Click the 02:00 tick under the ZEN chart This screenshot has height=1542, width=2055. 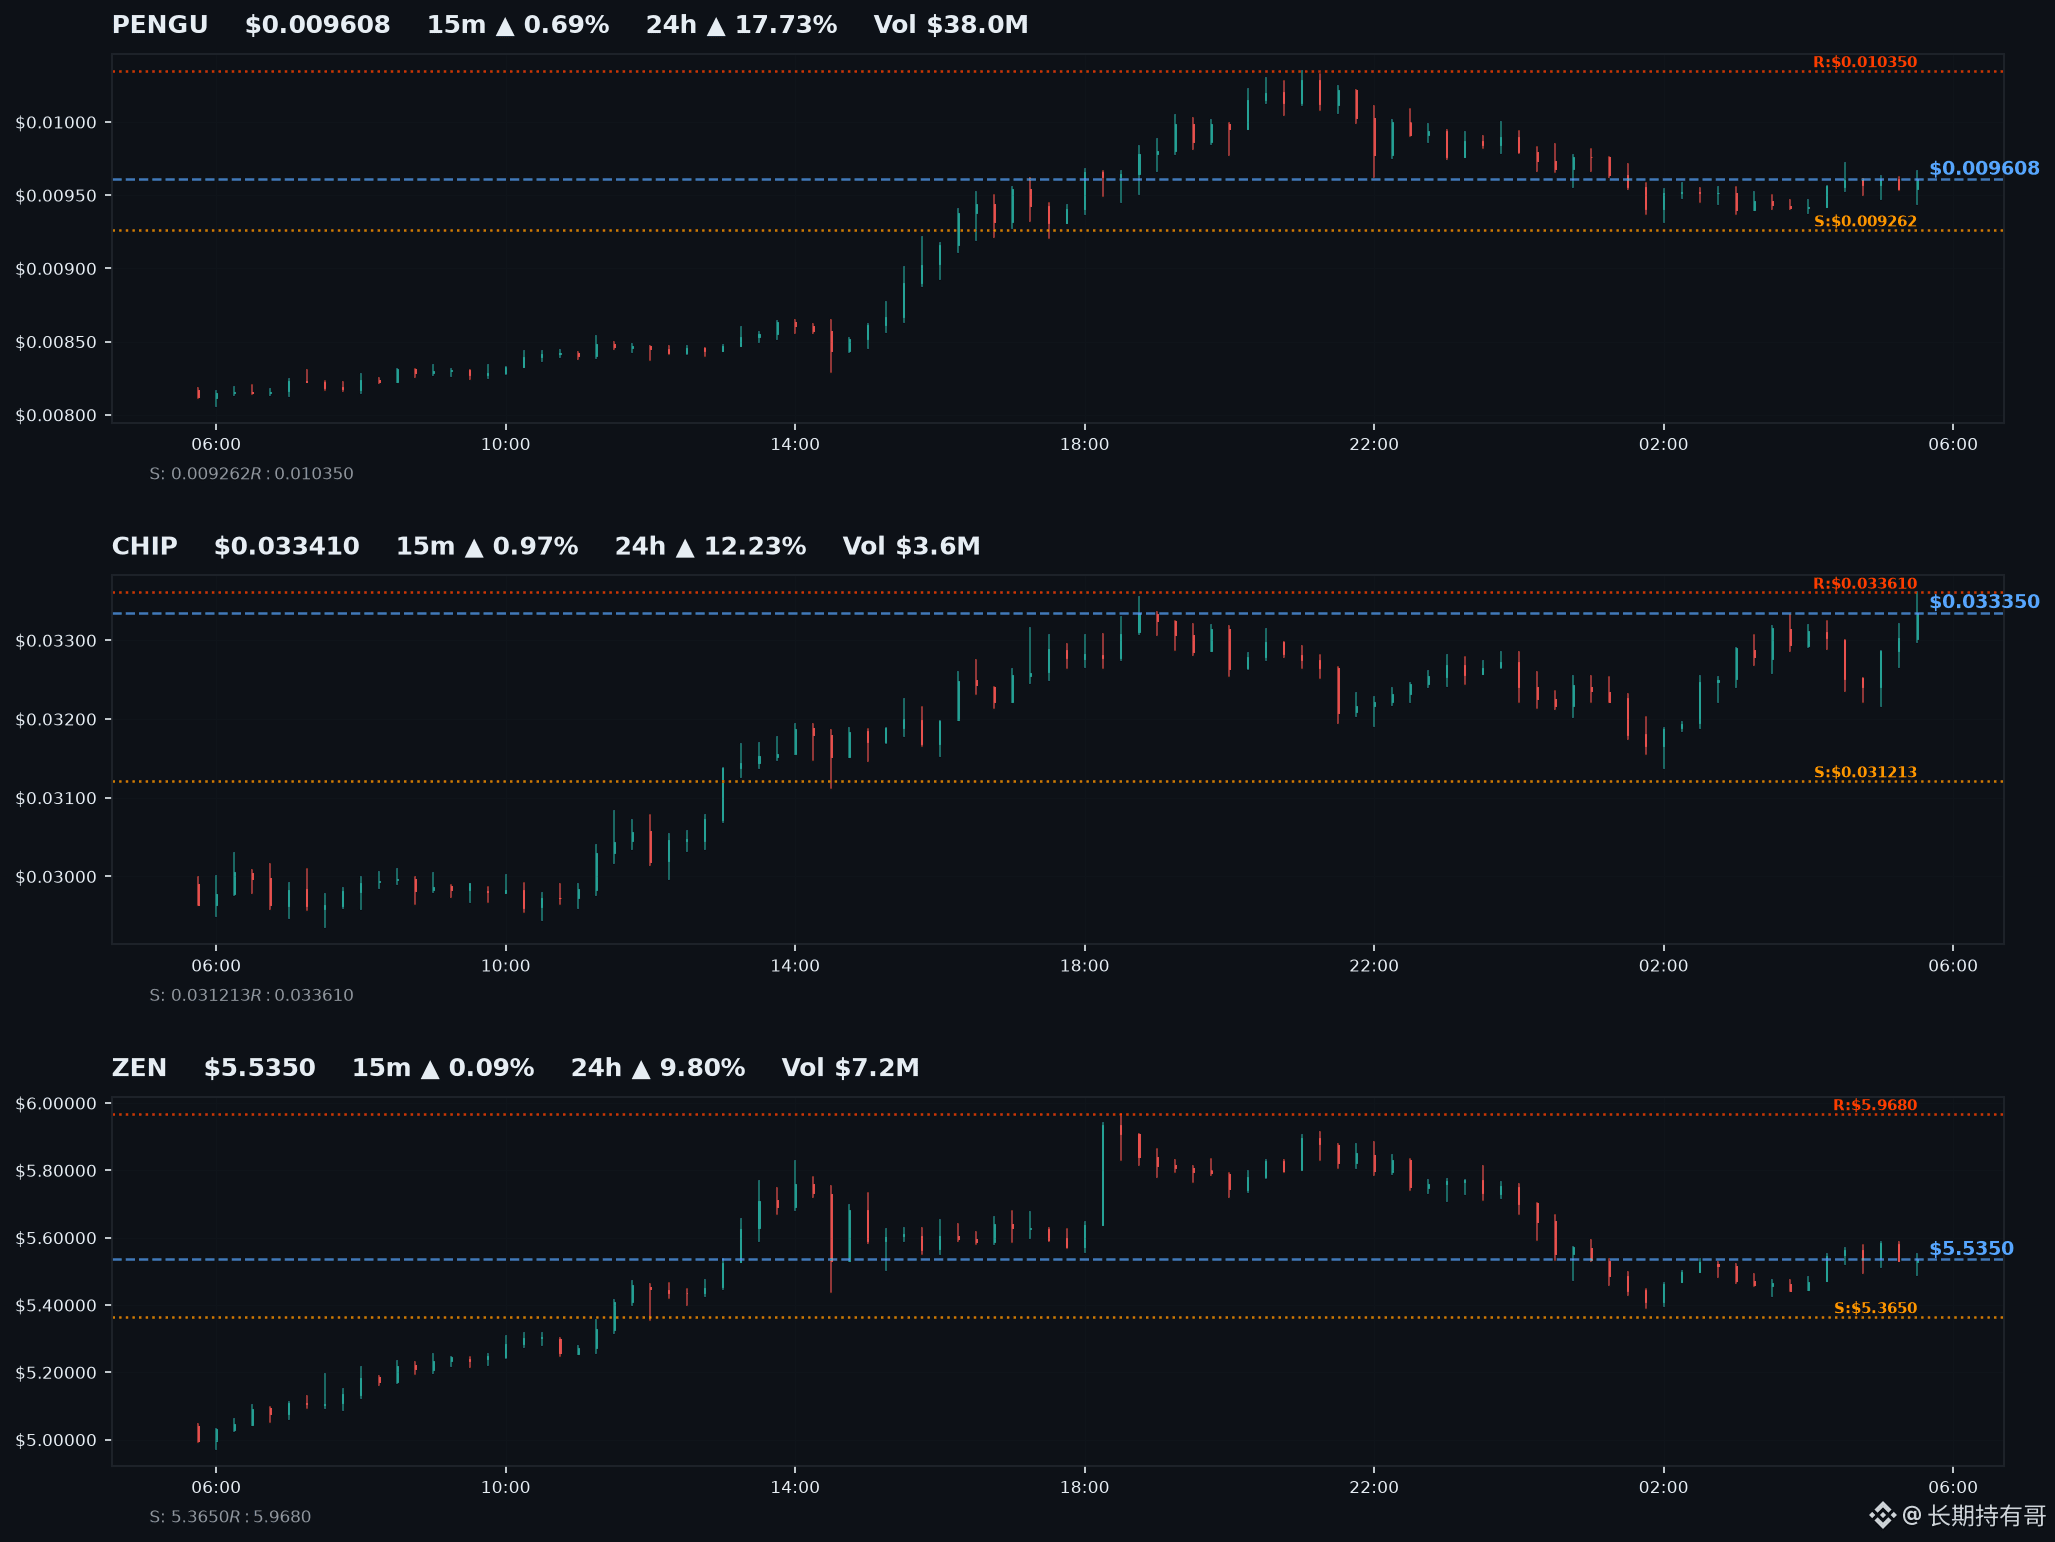[x=1664, y=1488]
